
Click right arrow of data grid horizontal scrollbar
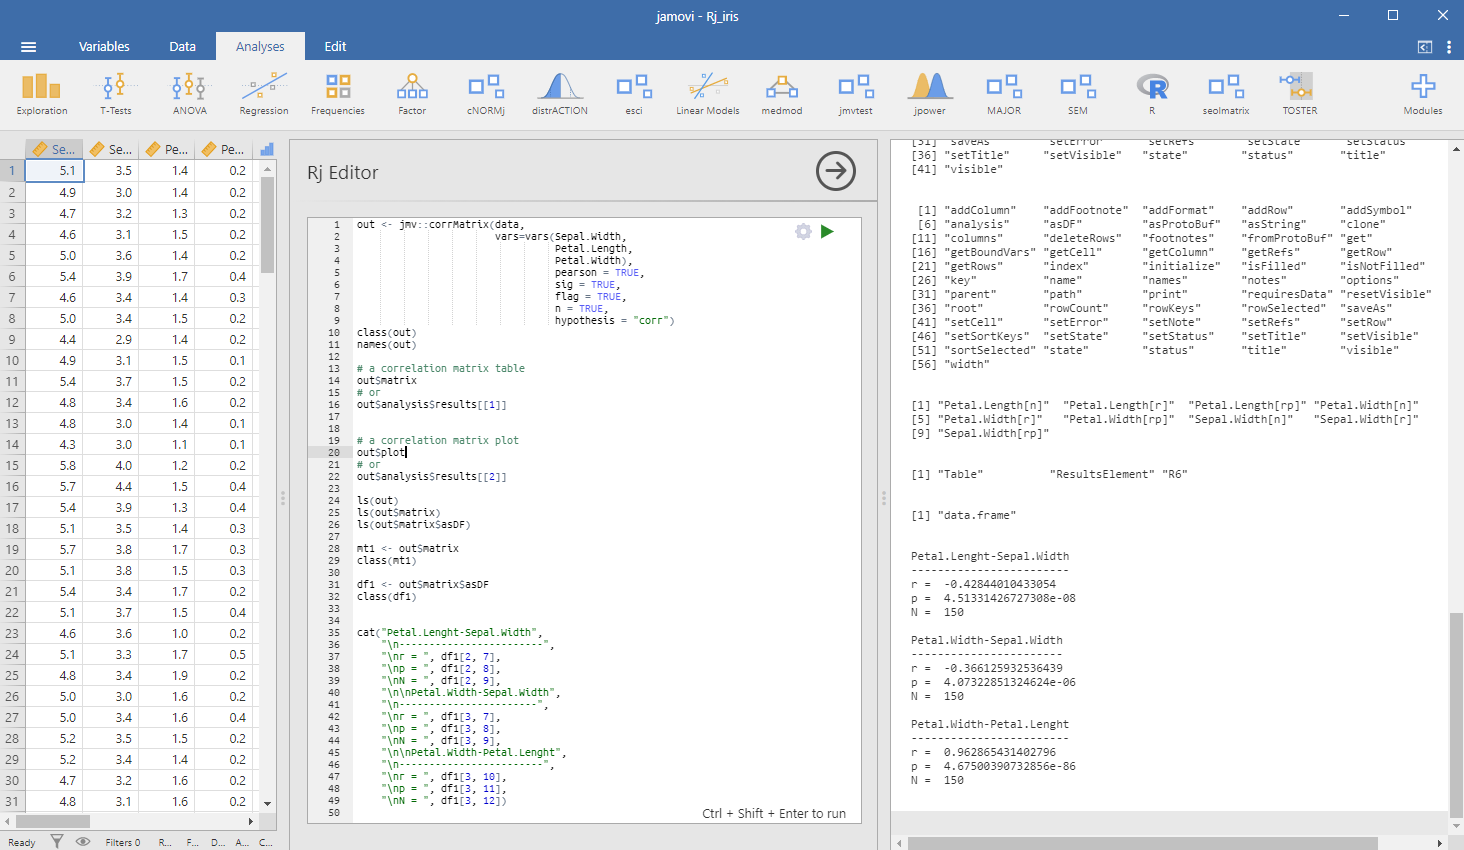pos(250,821)
